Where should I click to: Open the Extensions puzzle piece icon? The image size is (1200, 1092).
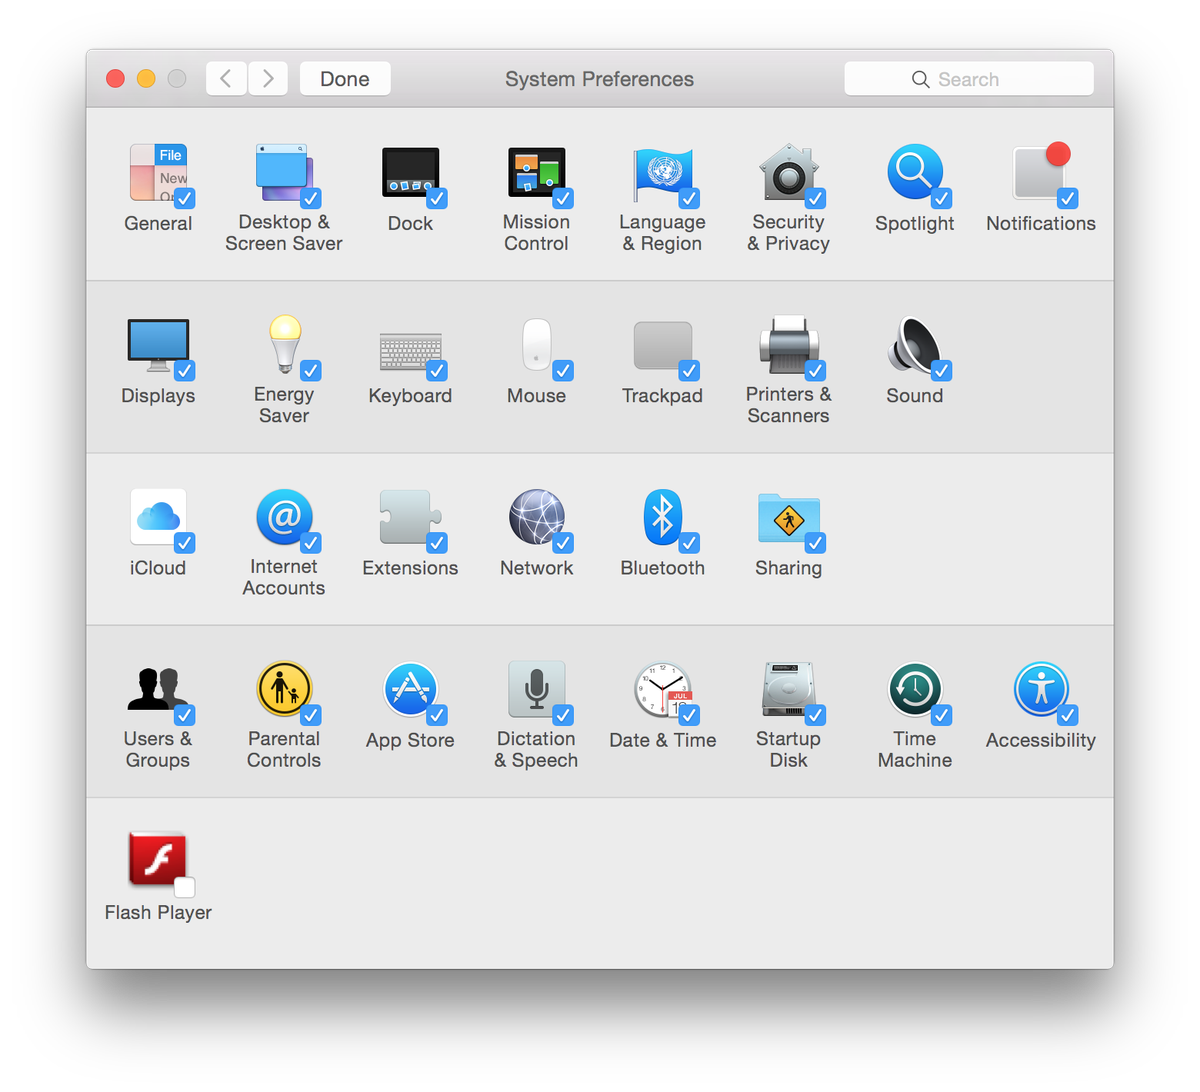410,517
